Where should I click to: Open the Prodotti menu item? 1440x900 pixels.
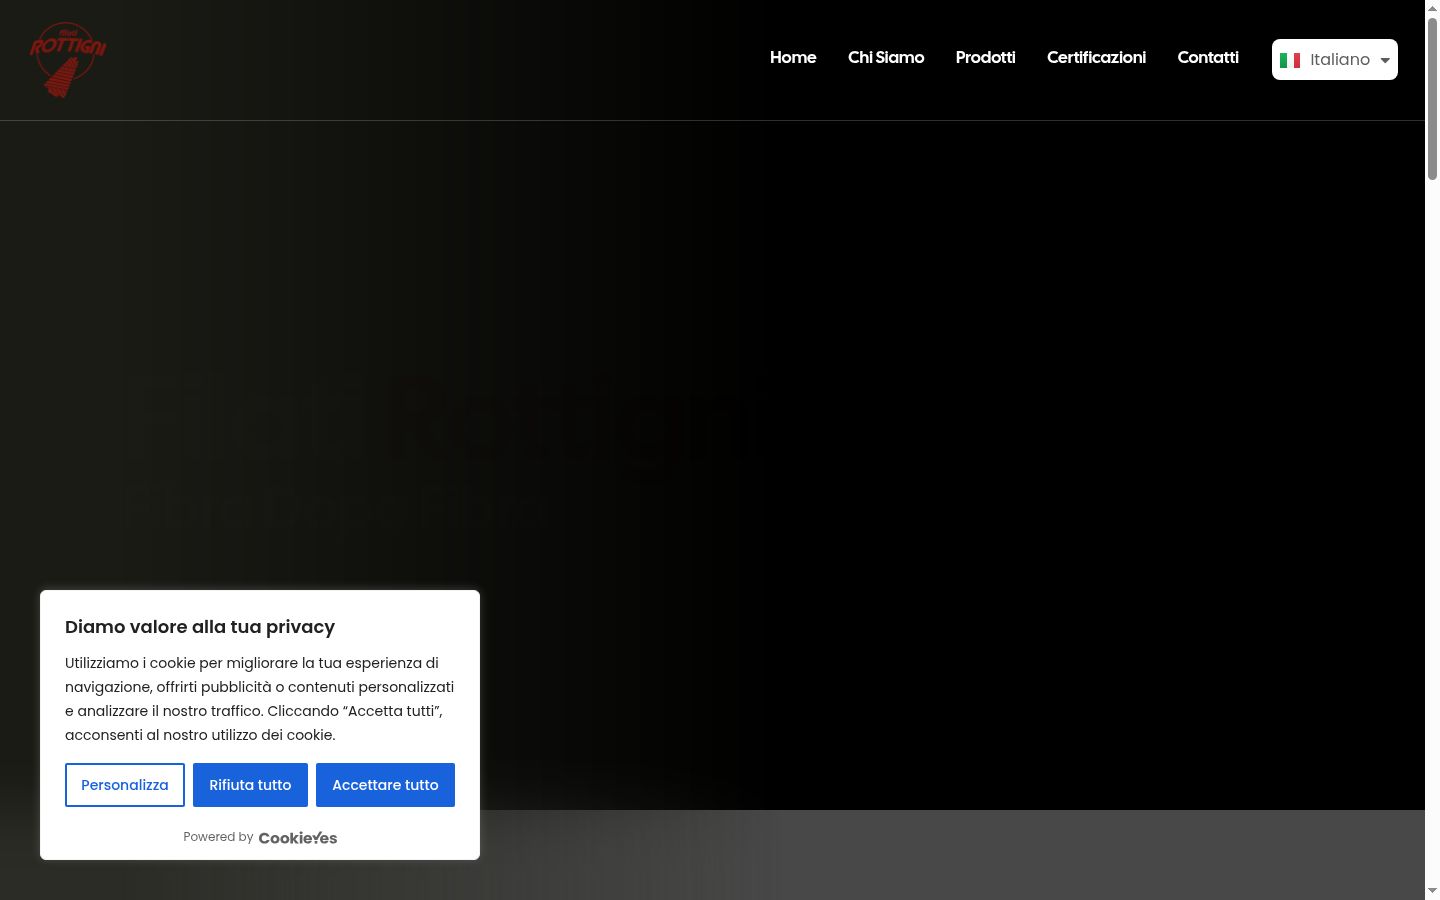pyautogui.click(x=985, y=58)
